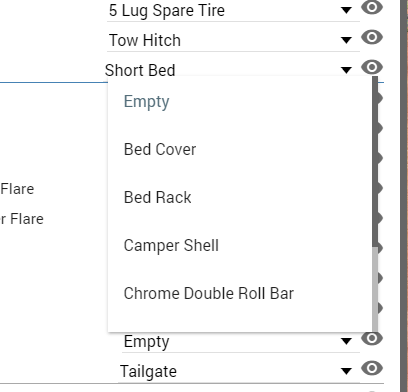This screenshot has height=392, width=408.
Task: Choose Bed Cover from the list
Action: (x=240, y=149)
